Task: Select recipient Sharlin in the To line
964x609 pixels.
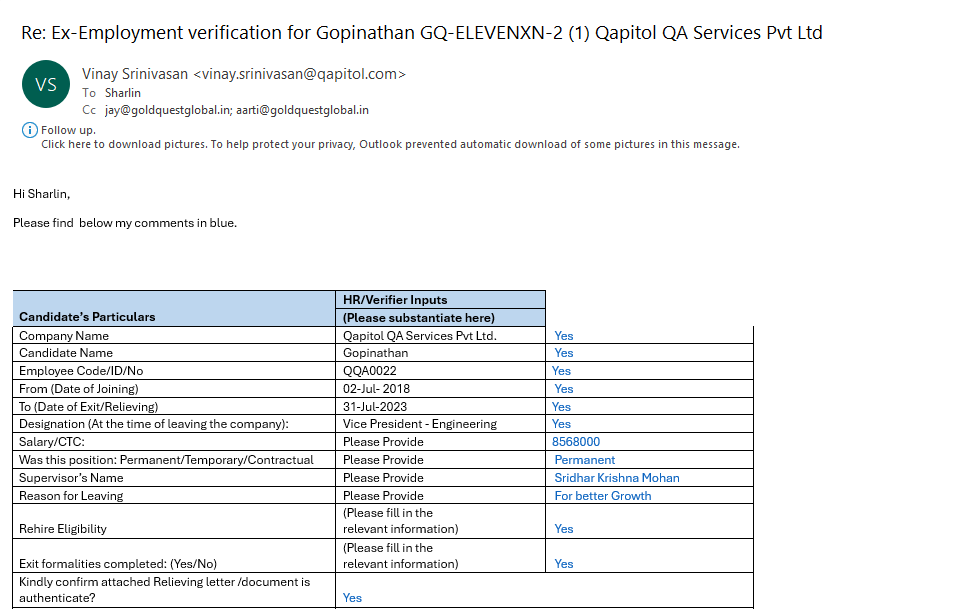Action: click(x=123, y=93)
